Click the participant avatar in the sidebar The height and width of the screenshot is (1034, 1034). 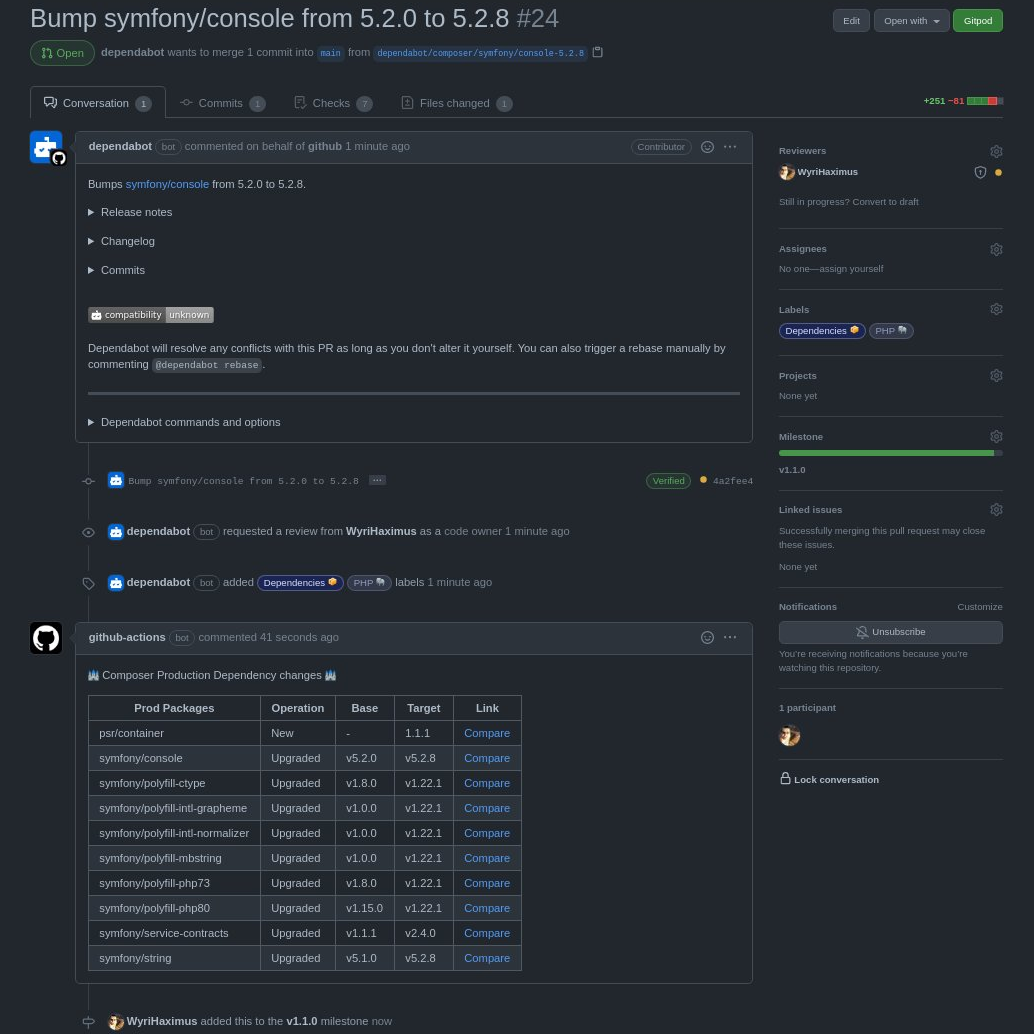[789, 736]
